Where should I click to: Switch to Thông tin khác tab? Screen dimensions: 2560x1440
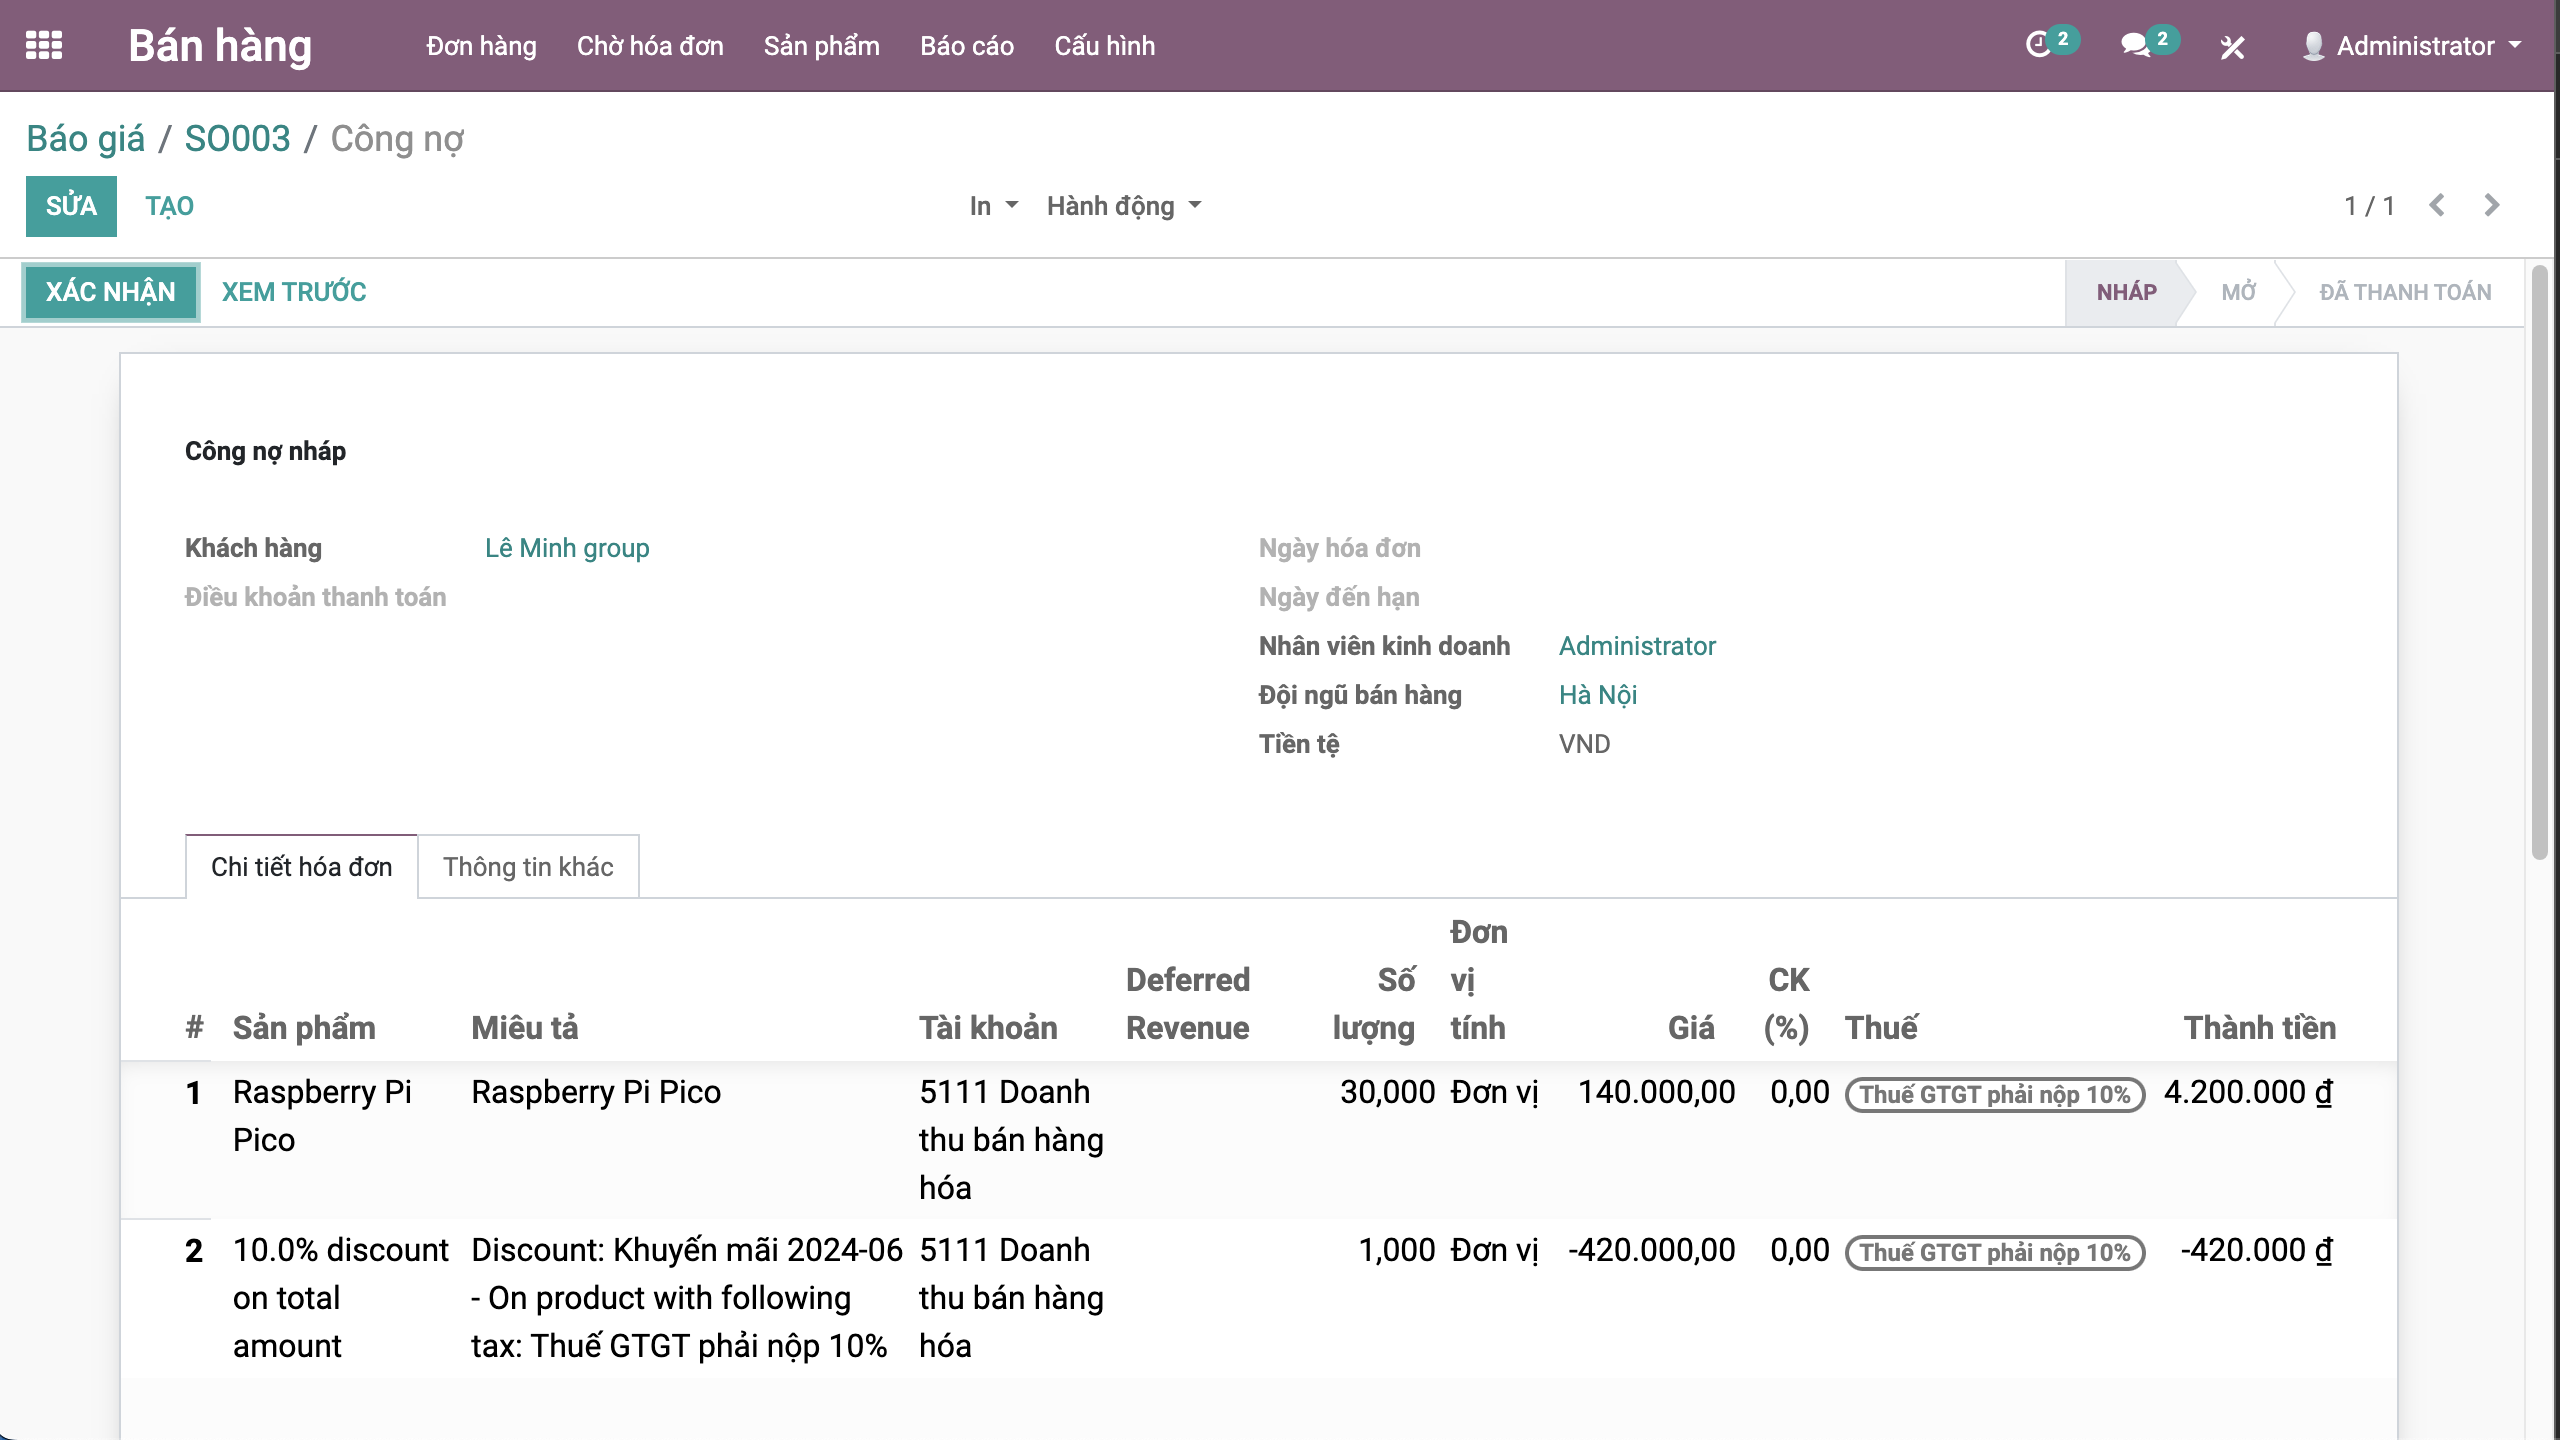tap(528, 867)
